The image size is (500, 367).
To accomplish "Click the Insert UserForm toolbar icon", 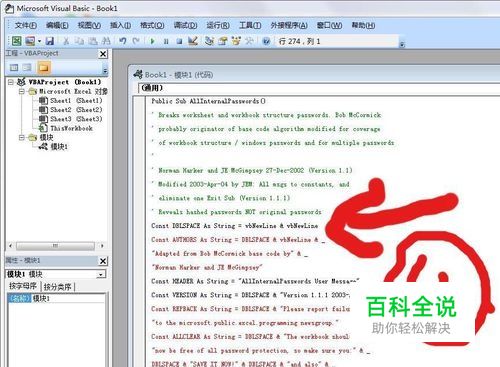I will [30, 41].
